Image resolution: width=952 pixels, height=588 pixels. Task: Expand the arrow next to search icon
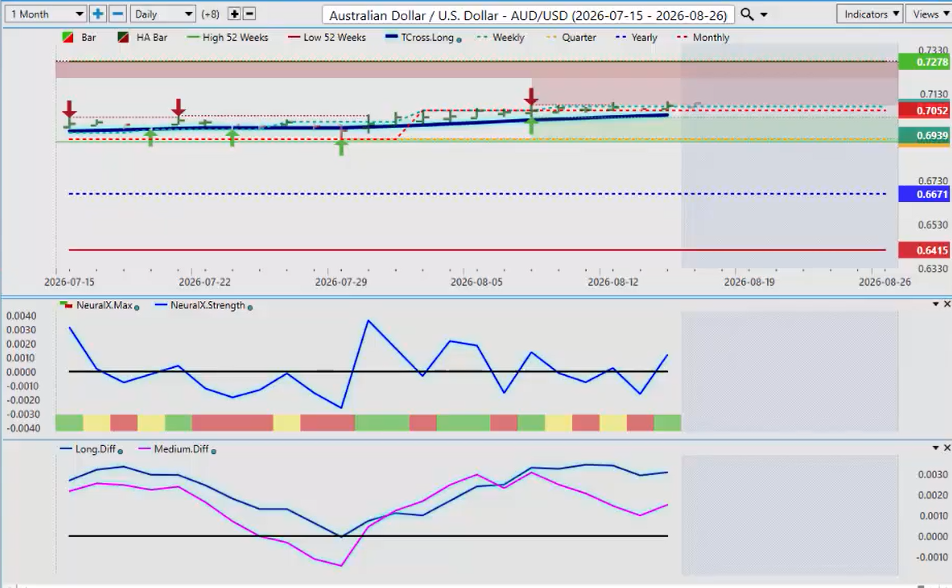coord(764,15)
